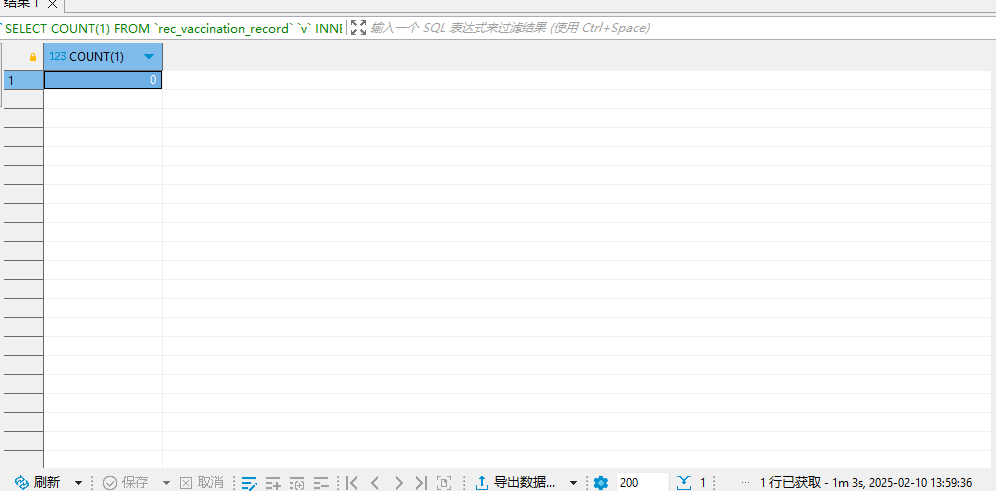Go to the last row icon

421,483
